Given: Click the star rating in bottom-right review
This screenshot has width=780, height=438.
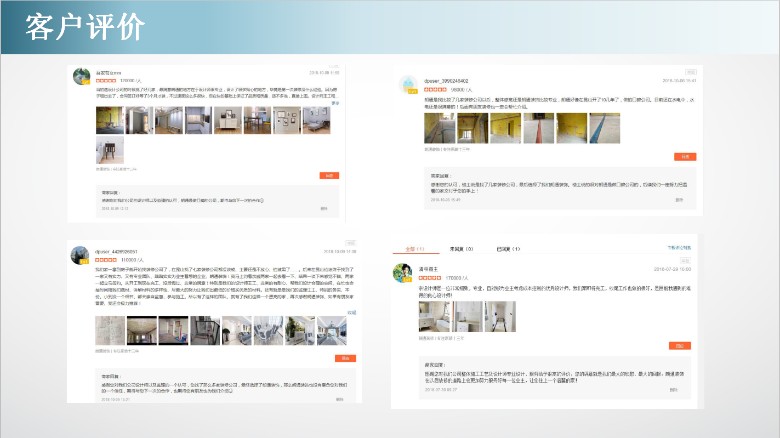Looking at the screenshot, I should click(431, 277).
